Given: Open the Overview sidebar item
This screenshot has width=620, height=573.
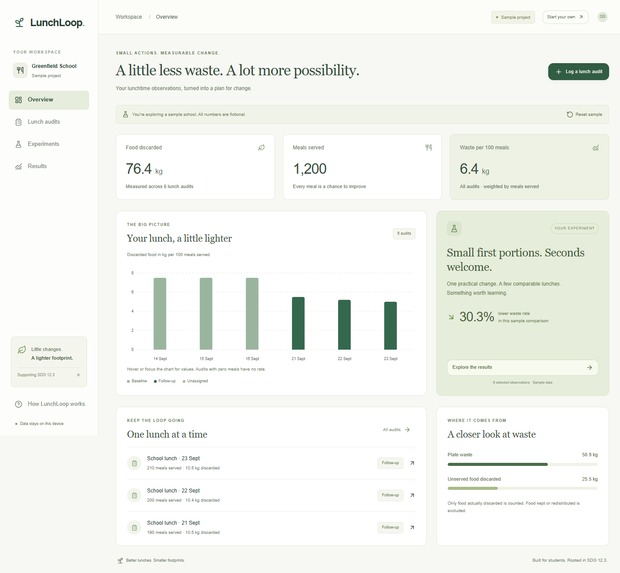Looking at the screenshot, I should pos(49,100).
